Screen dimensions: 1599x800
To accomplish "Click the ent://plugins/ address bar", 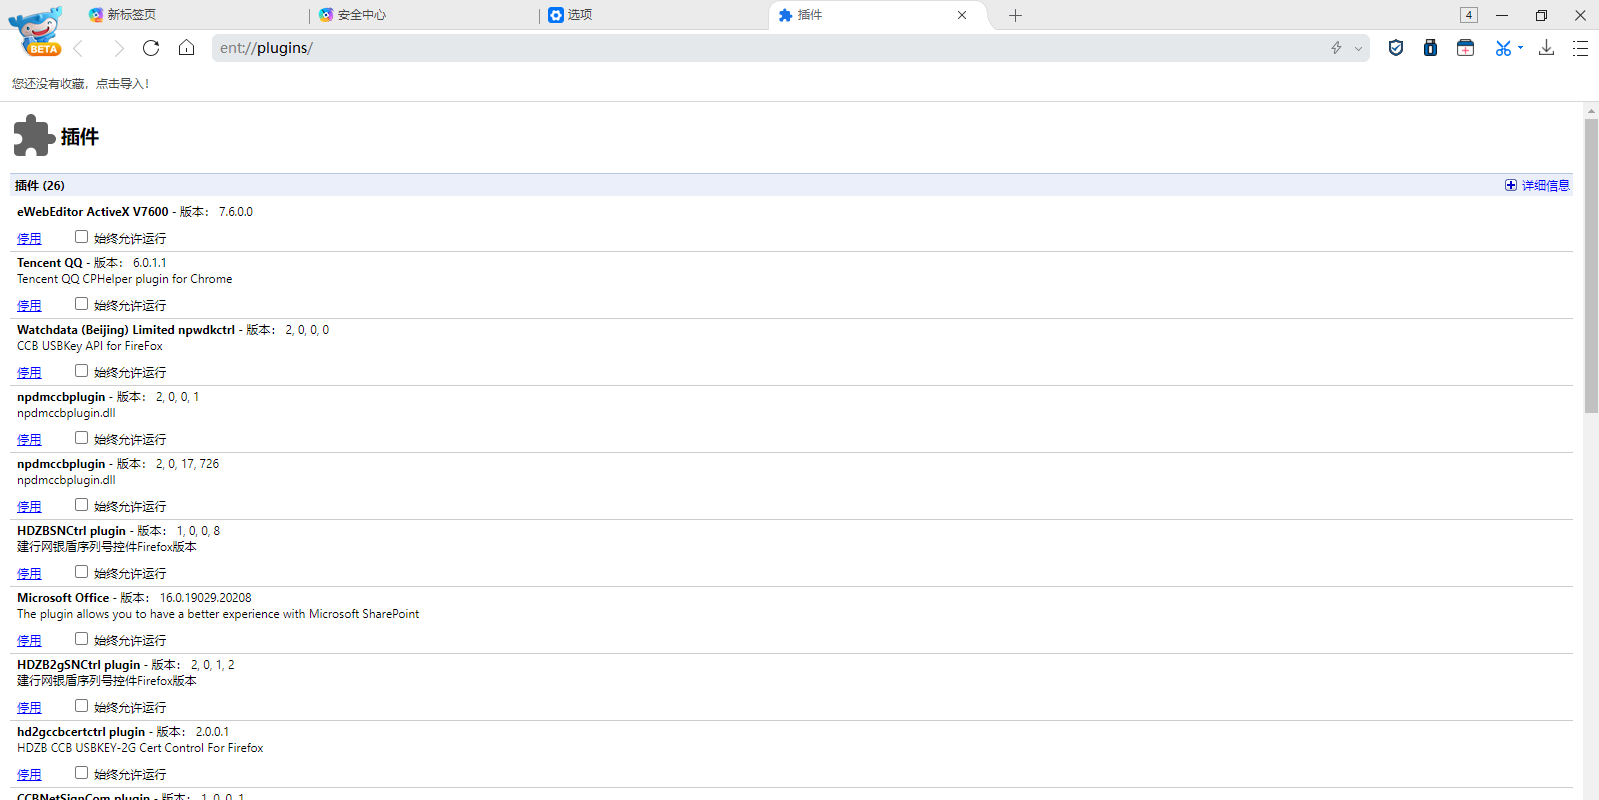I will [700, 48].
